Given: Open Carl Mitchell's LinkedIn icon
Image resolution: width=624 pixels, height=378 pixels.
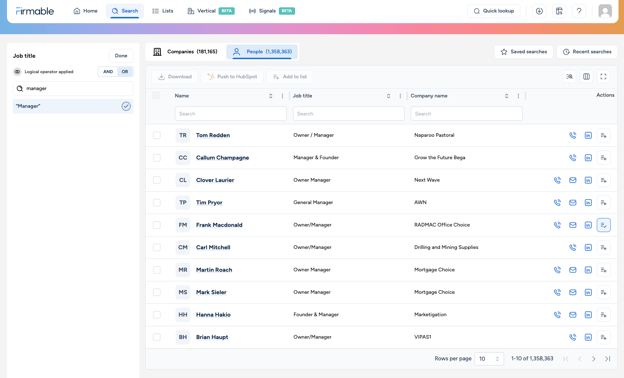Looking at the screenshot, I should pos(588,247).
